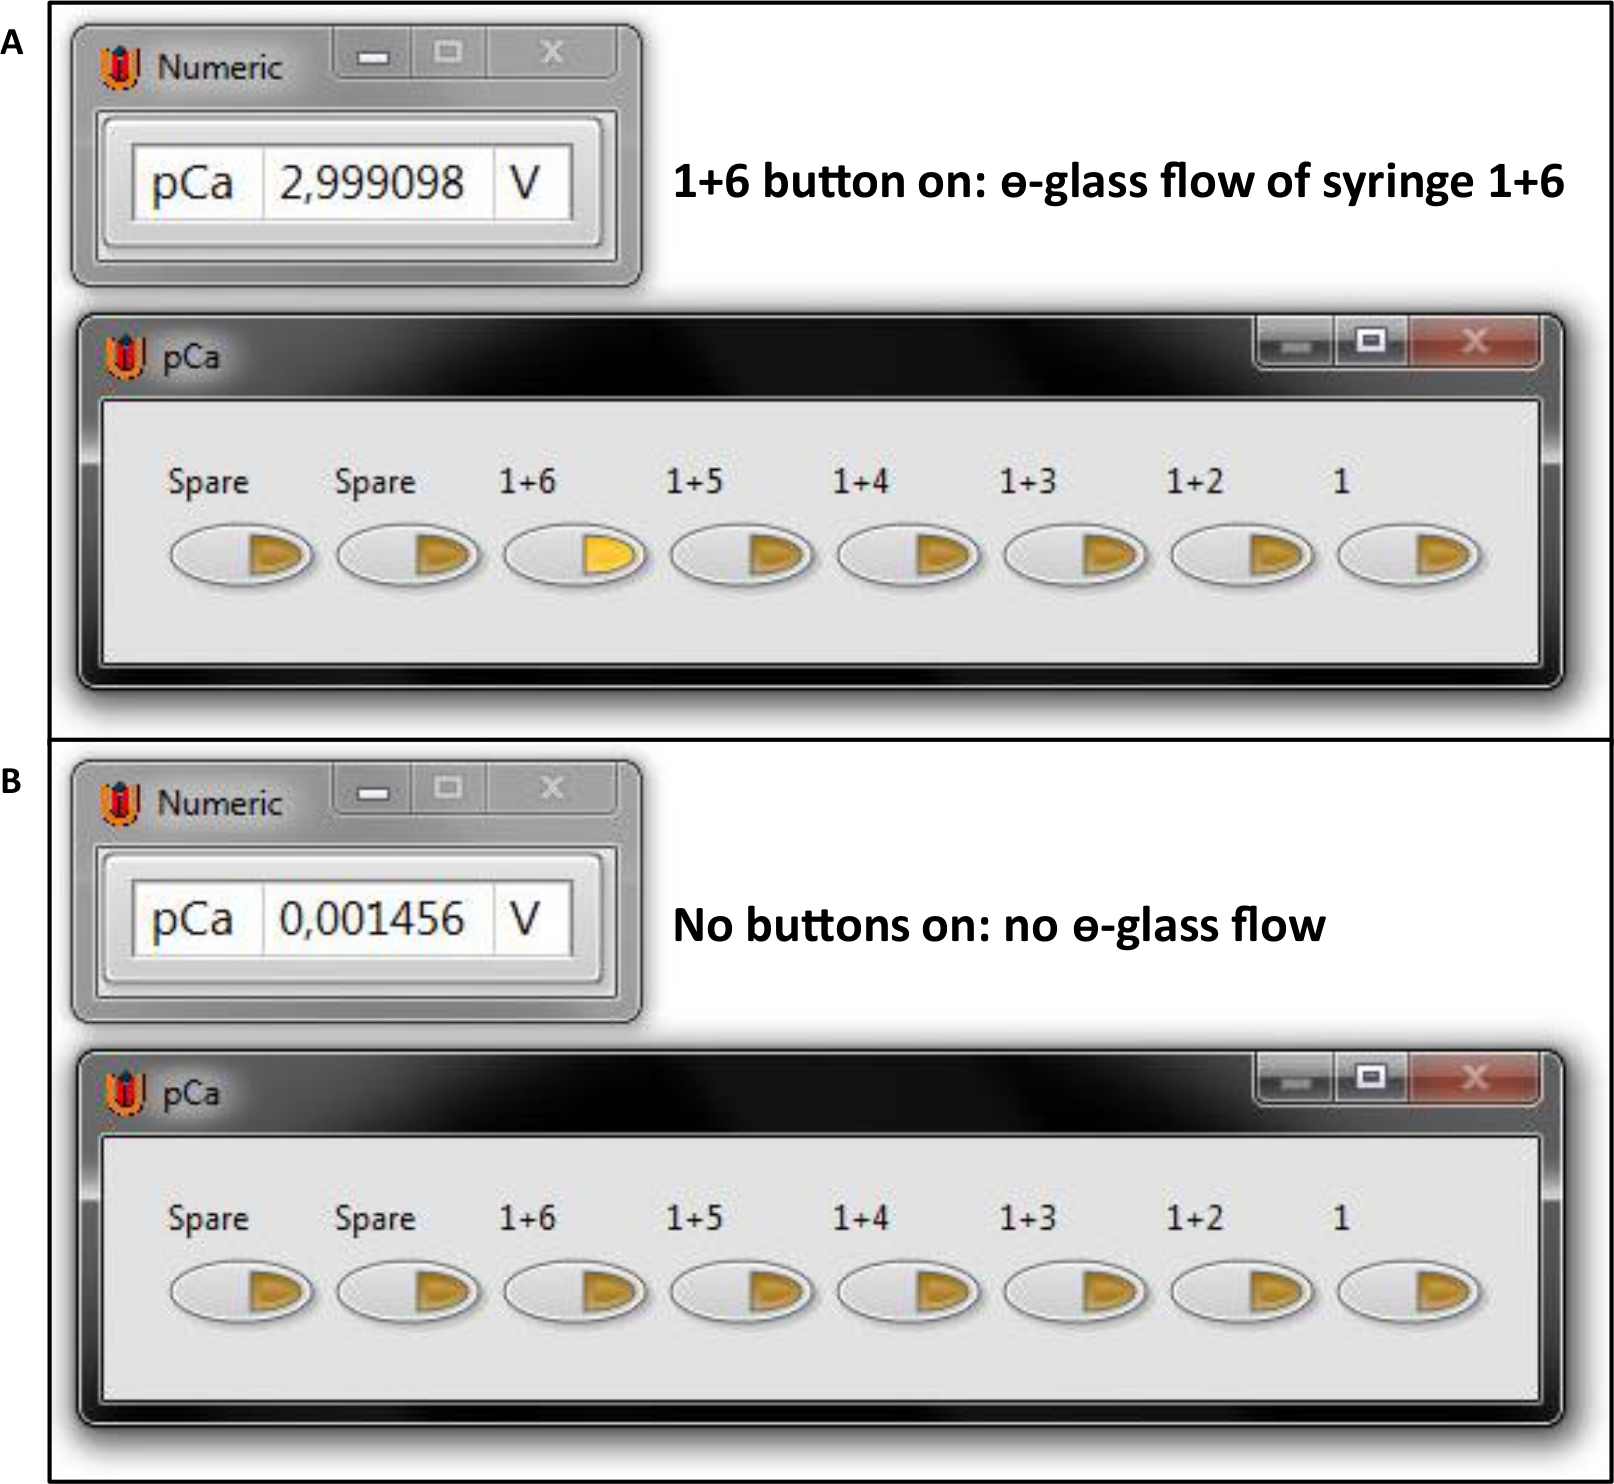This screenshot has width=1614, height=1484.
Task: Enable syringe 1 toggle in panel B
Action: pos(1409,1292)
